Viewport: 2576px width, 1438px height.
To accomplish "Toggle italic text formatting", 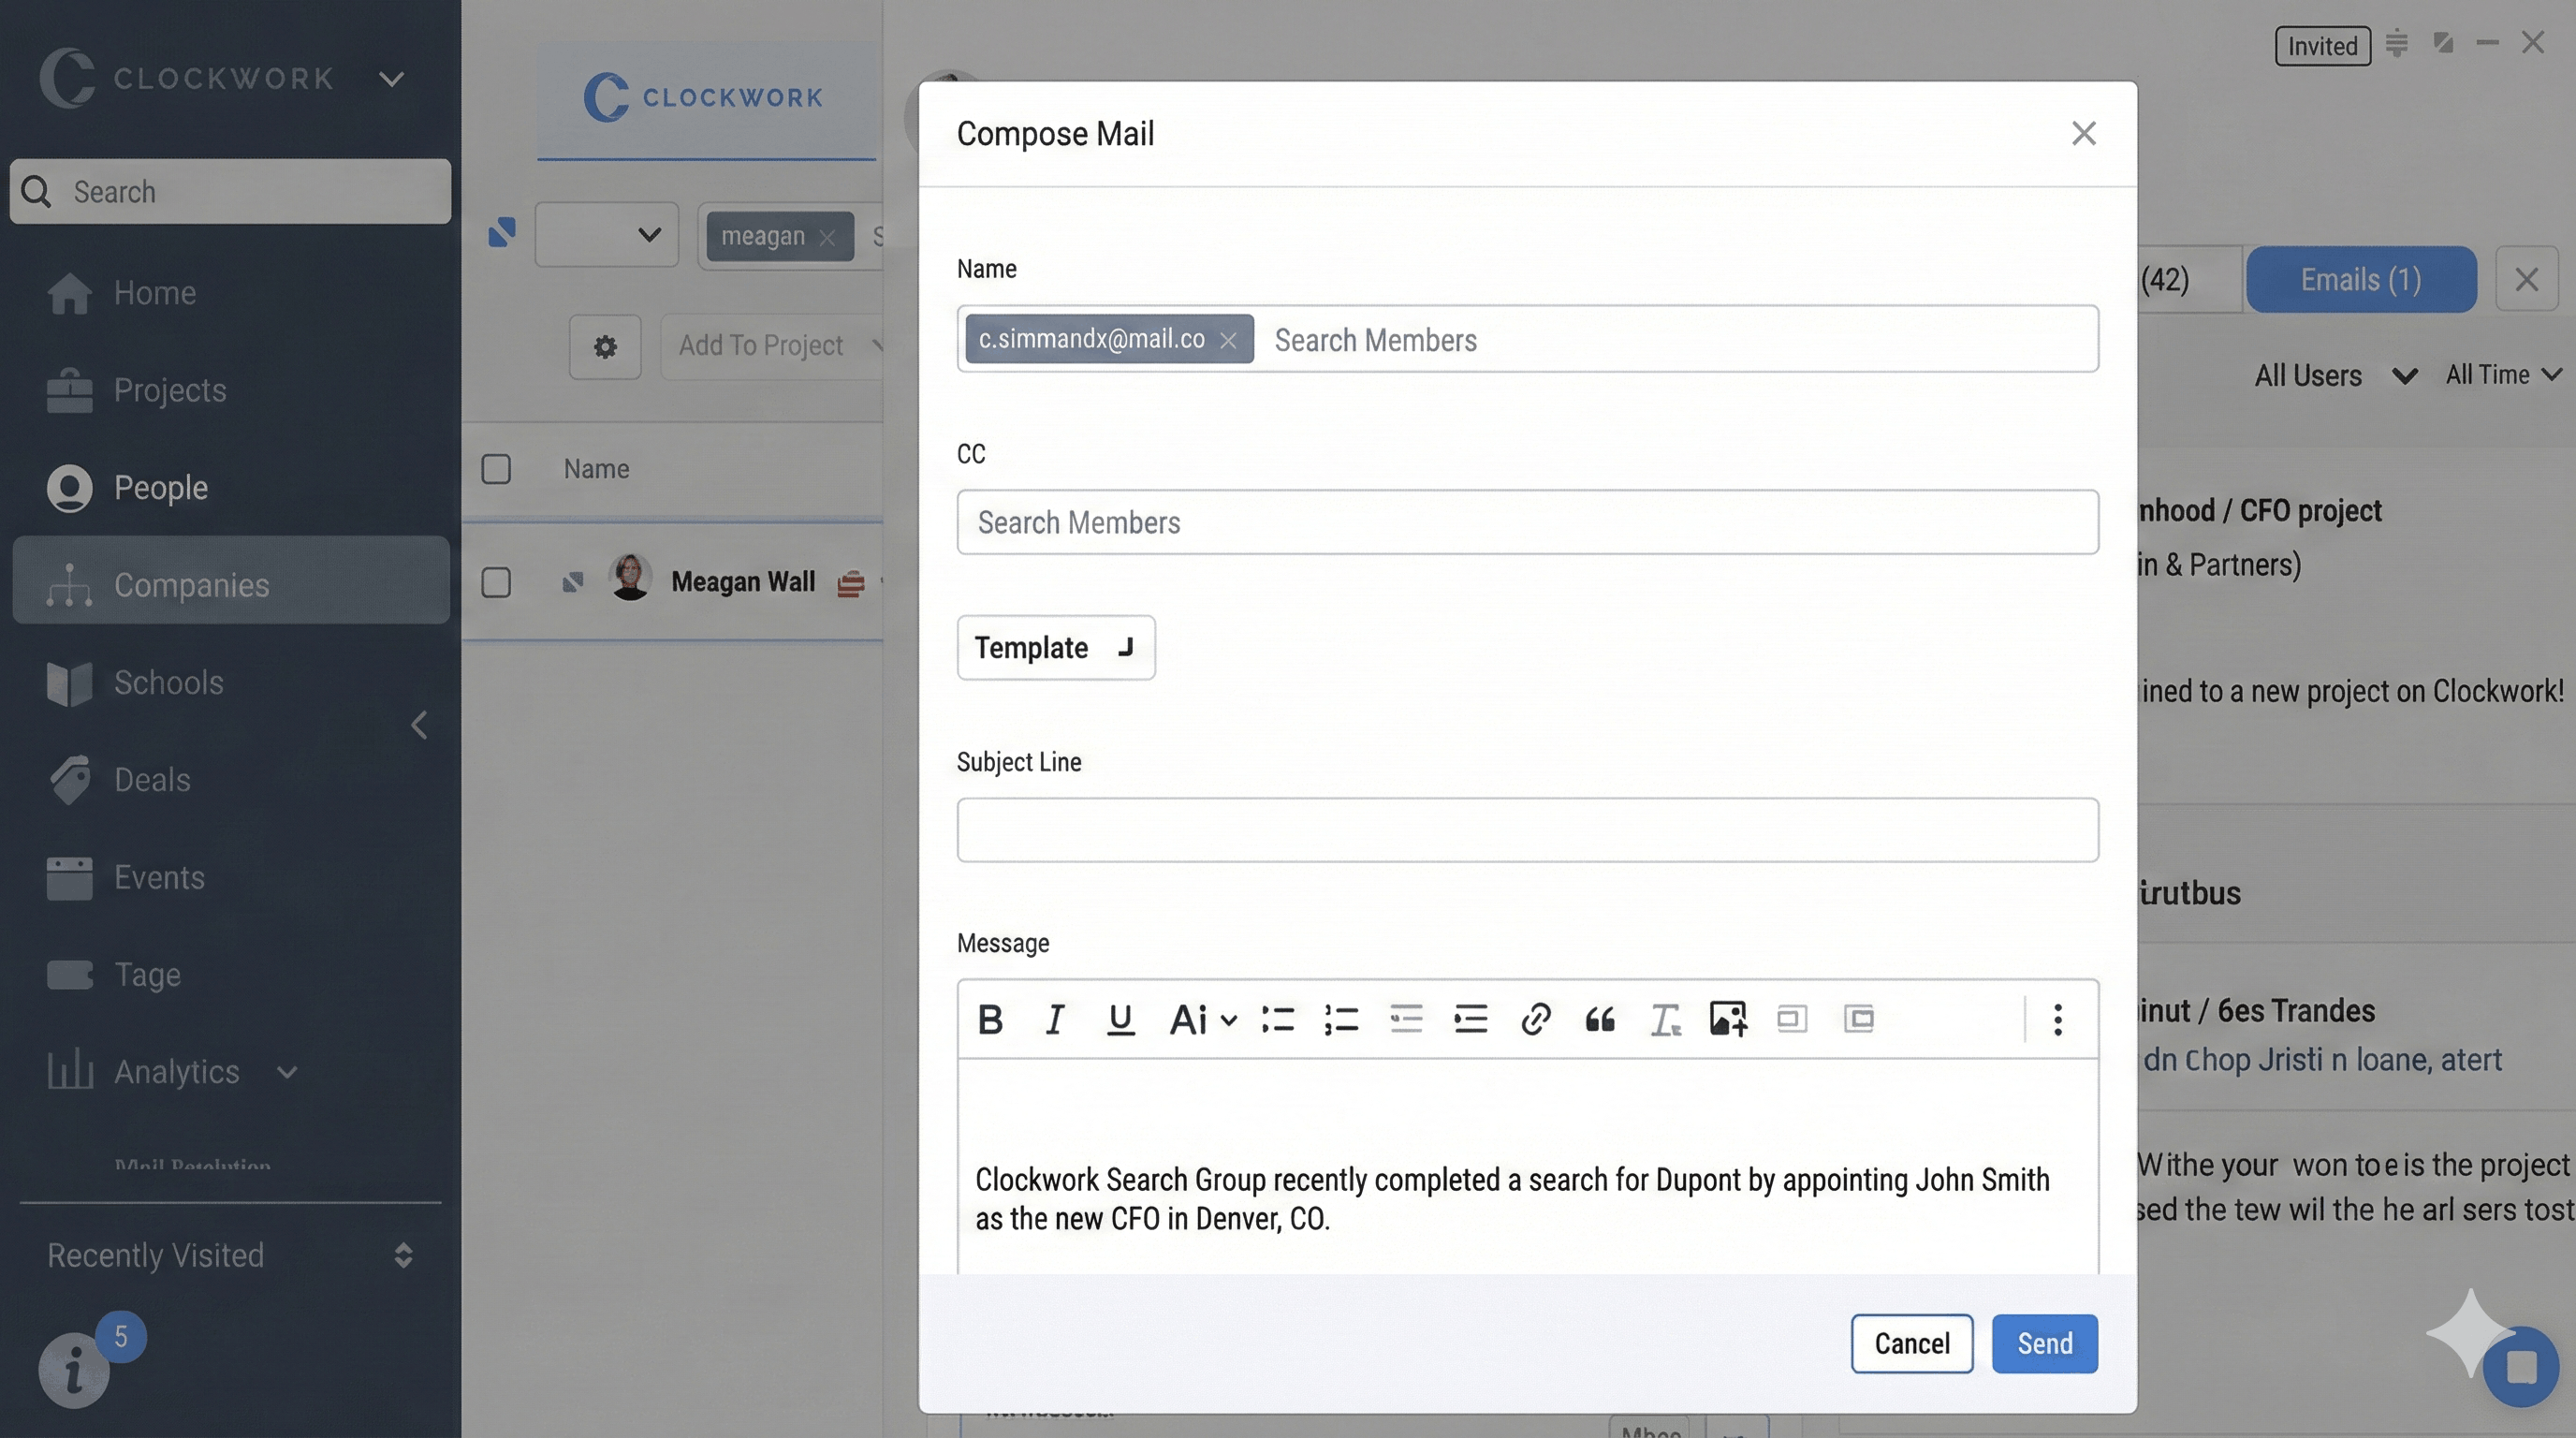I will 1054,1019.
